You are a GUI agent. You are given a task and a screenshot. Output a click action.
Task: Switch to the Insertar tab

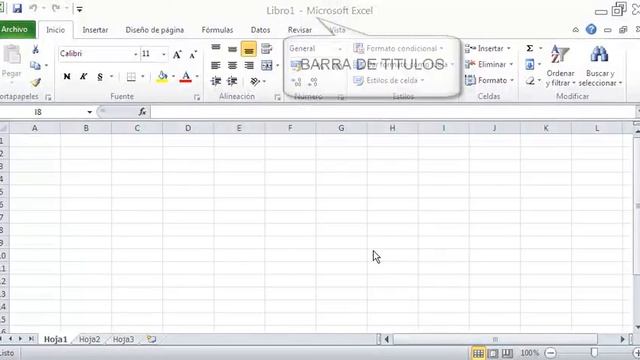[x=95, y=30]
